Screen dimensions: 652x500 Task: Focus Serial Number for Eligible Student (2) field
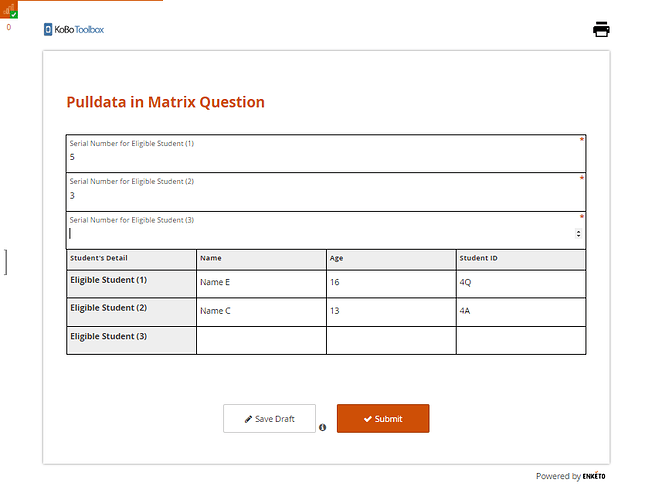(325, 196)
